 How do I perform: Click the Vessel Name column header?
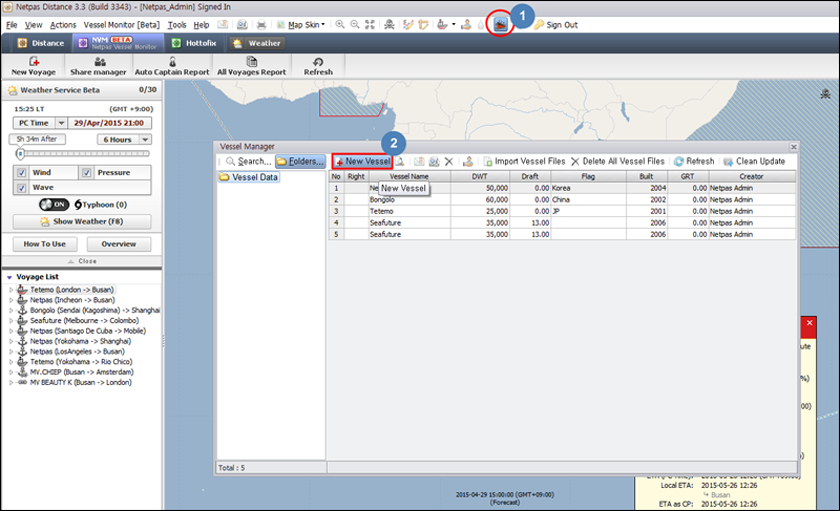(409, 176)
